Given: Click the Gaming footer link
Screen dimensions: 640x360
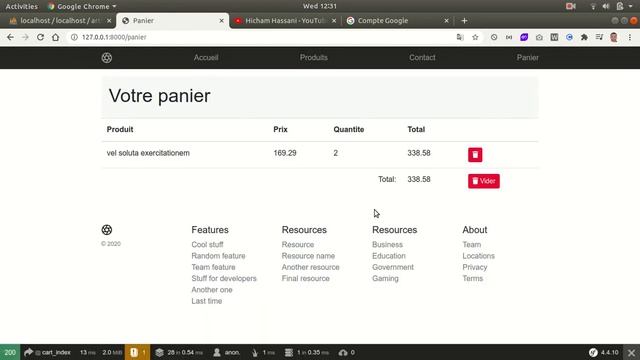Looking at the screenshot, I should pyautogui.click(x=385, y=278).
